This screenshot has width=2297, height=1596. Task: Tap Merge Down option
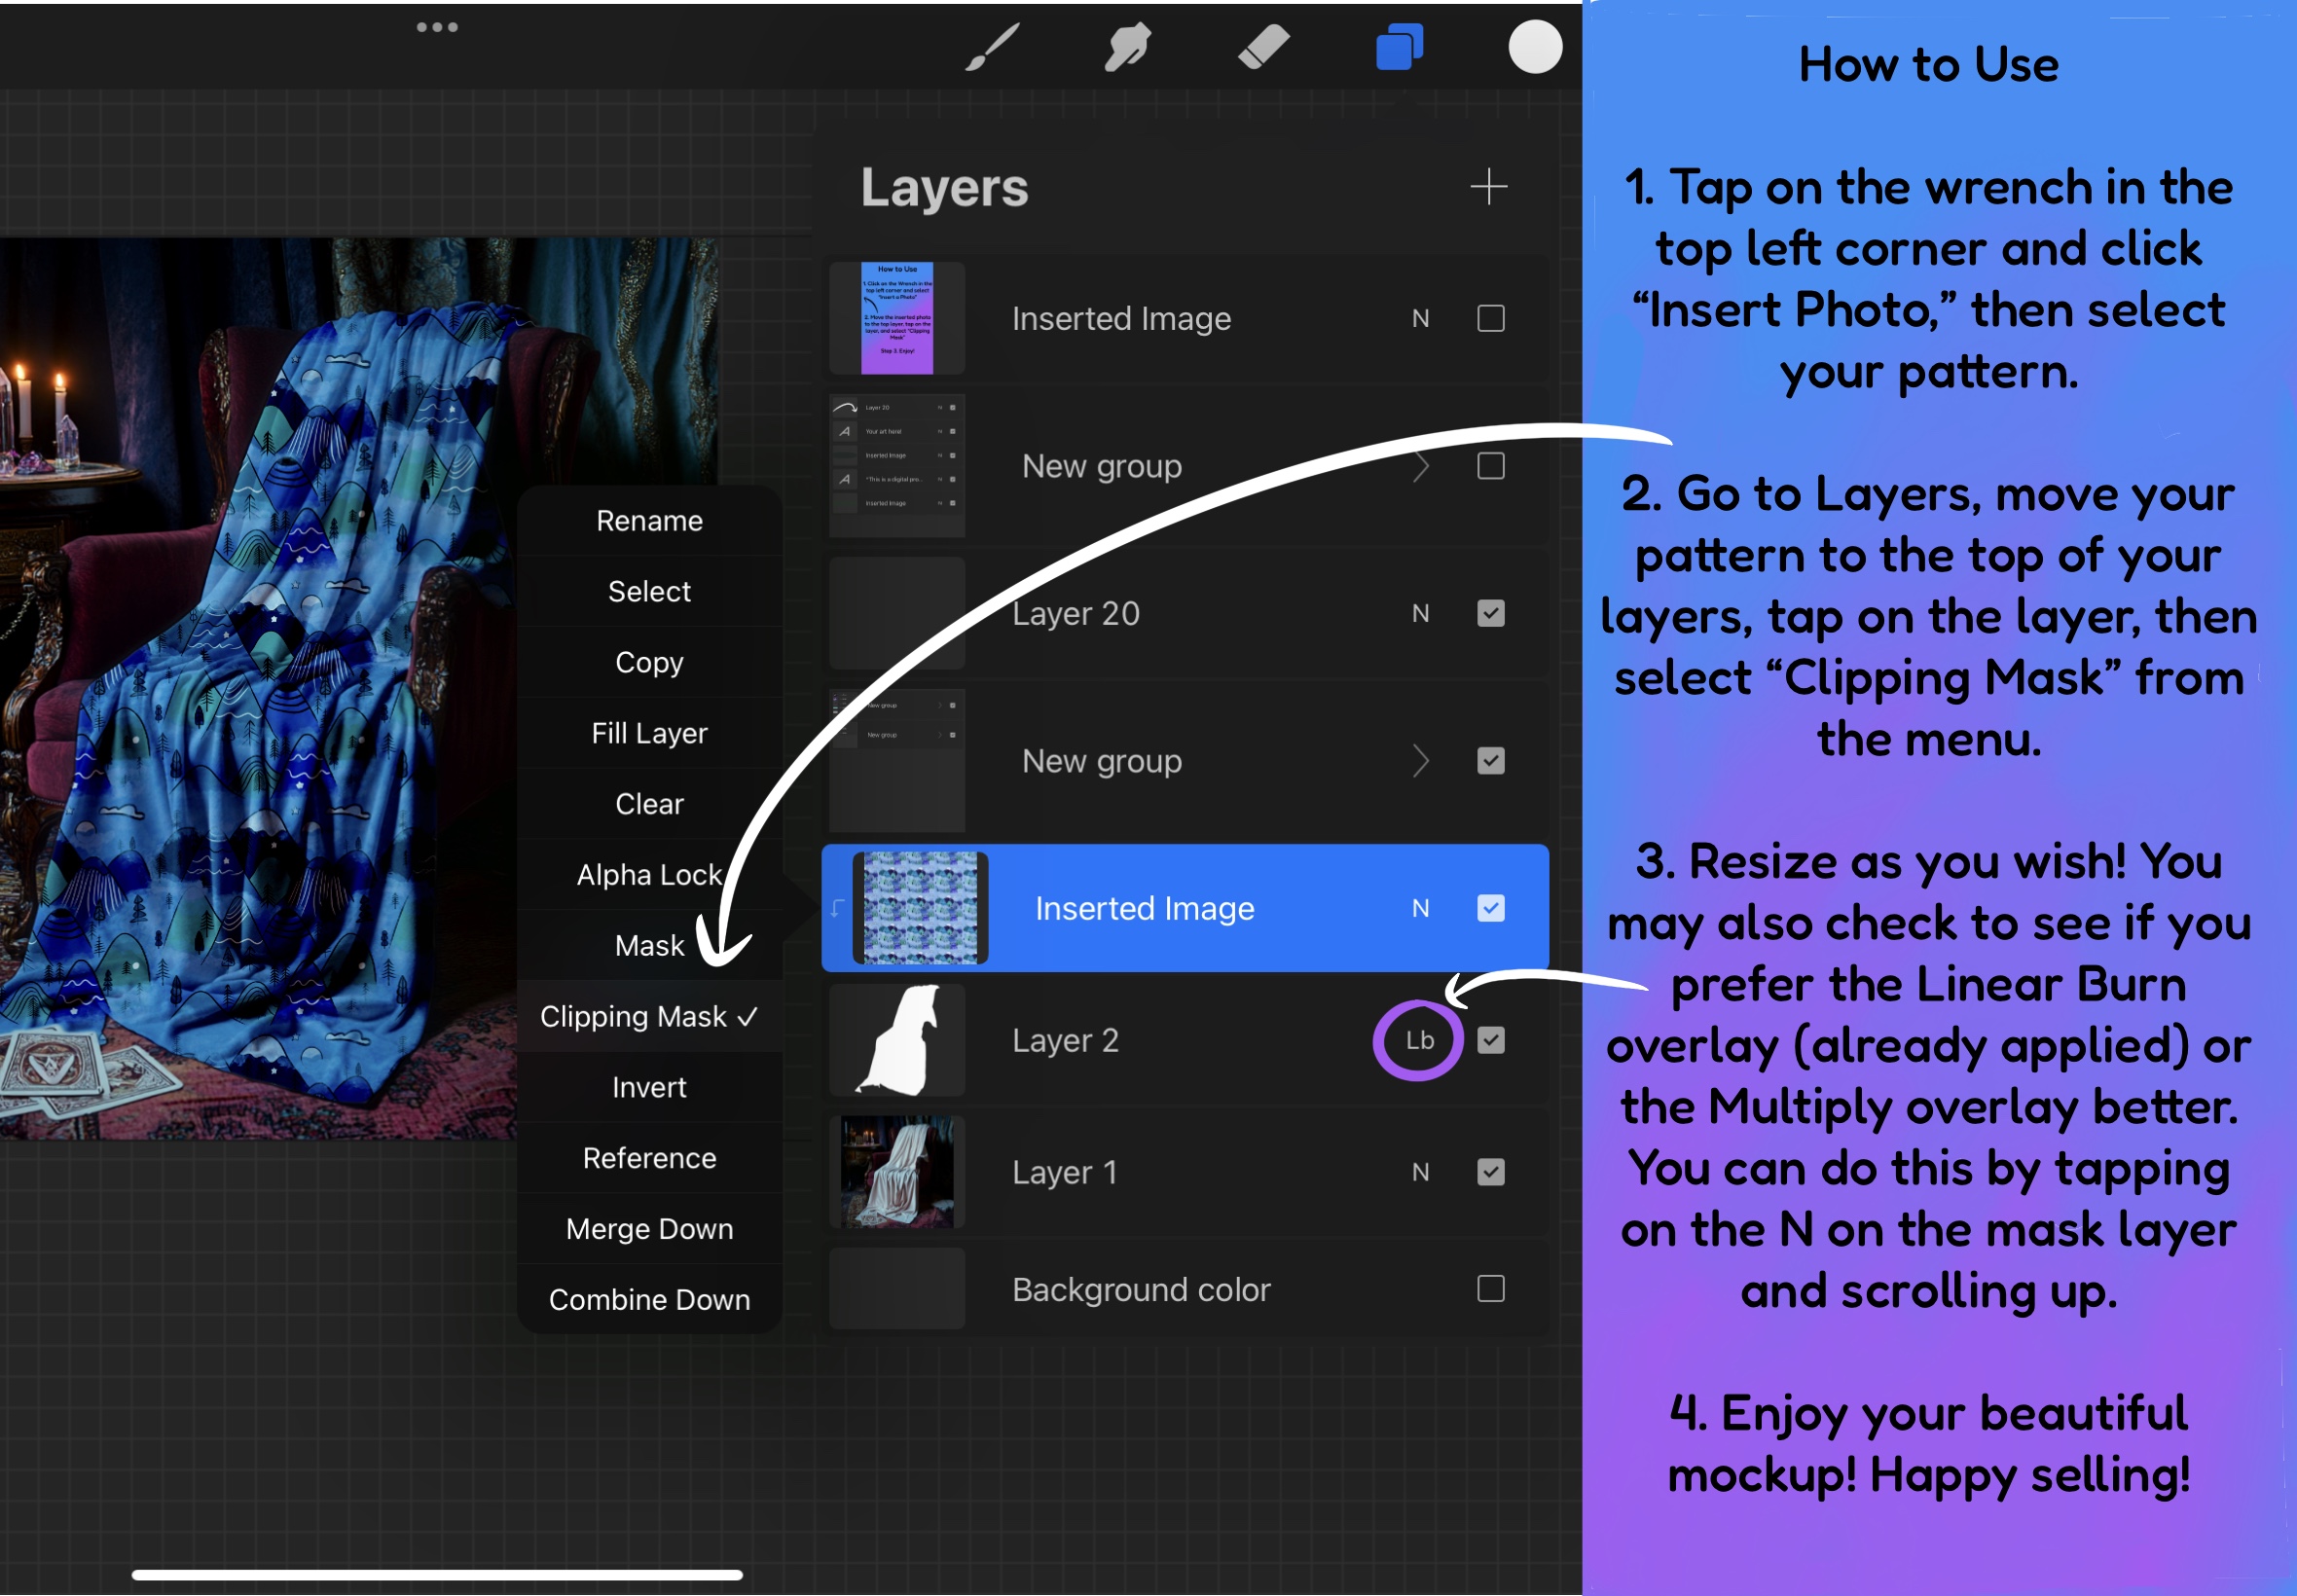click(x=649, y=1229)
